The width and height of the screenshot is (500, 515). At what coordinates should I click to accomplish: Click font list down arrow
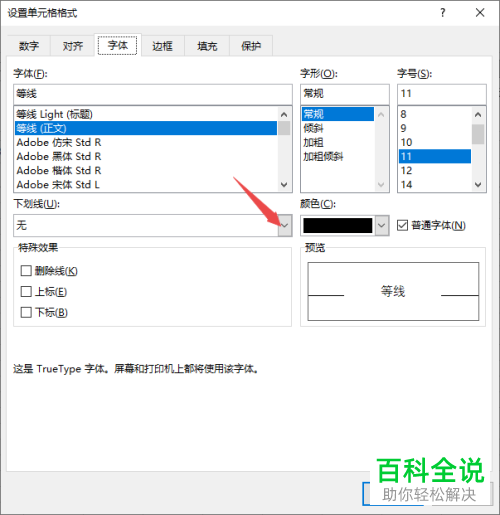click(x=284, y=184)
